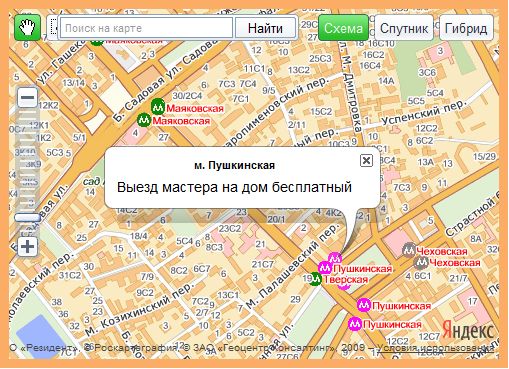Click house number 25C3

pyautogui.click(x=320, y=59)
